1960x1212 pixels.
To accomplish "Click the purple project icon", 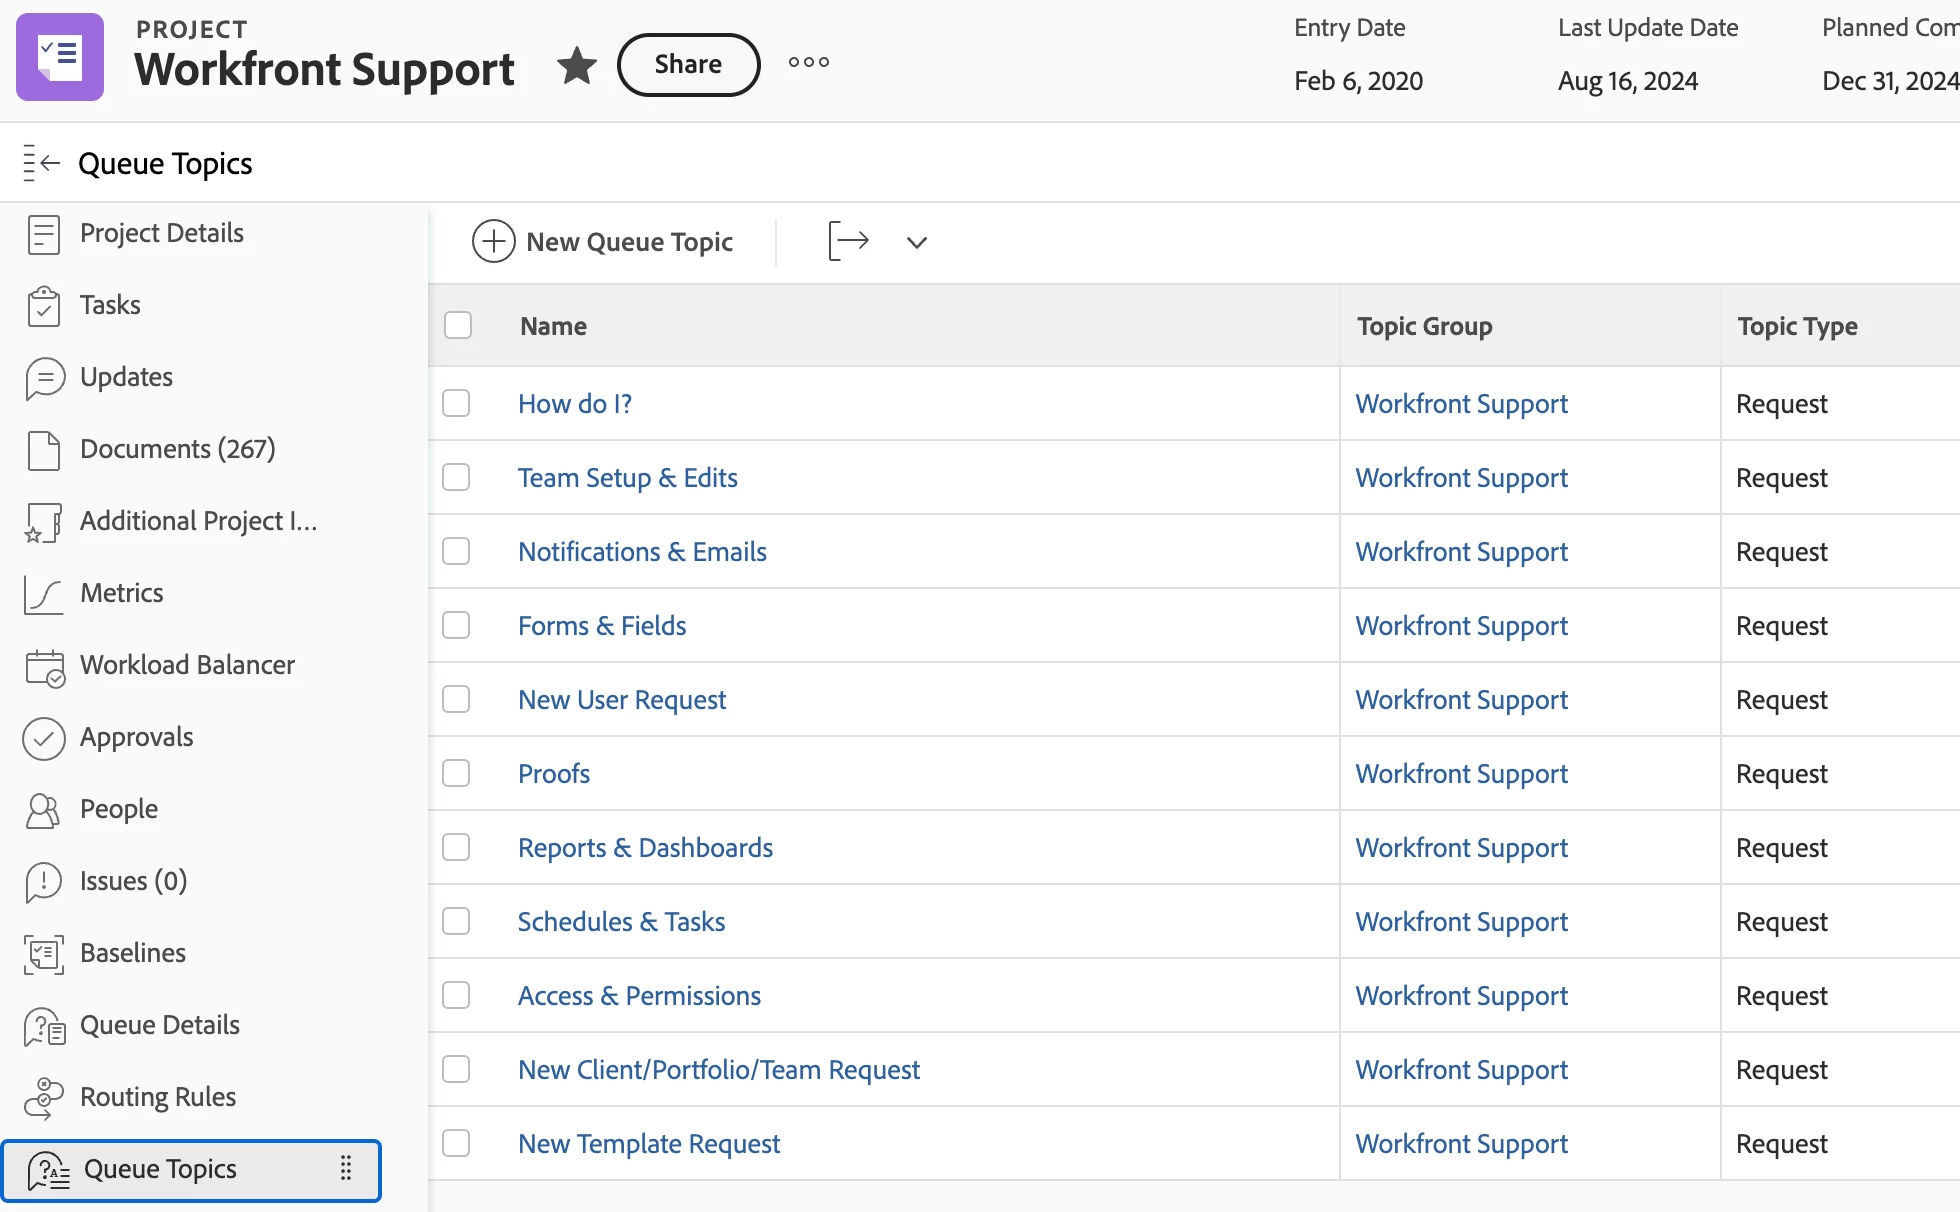I will pos(60,57).
